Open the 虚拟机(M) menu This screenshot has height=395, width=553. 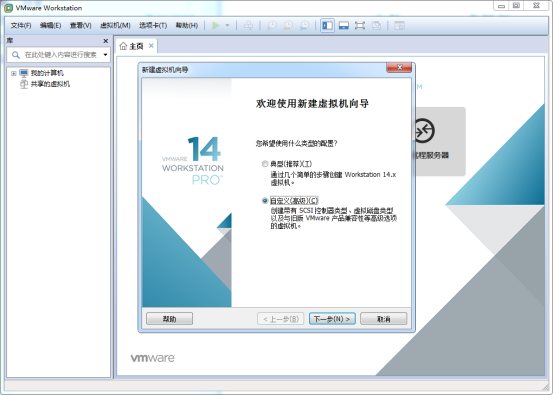tap(115, 25)
